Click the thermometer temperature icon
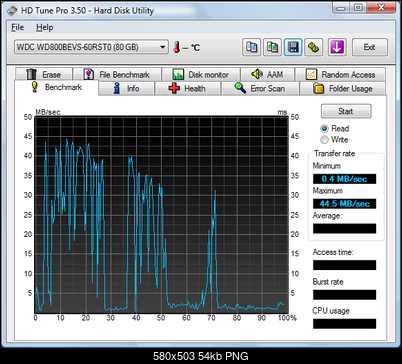 [177, 47]
